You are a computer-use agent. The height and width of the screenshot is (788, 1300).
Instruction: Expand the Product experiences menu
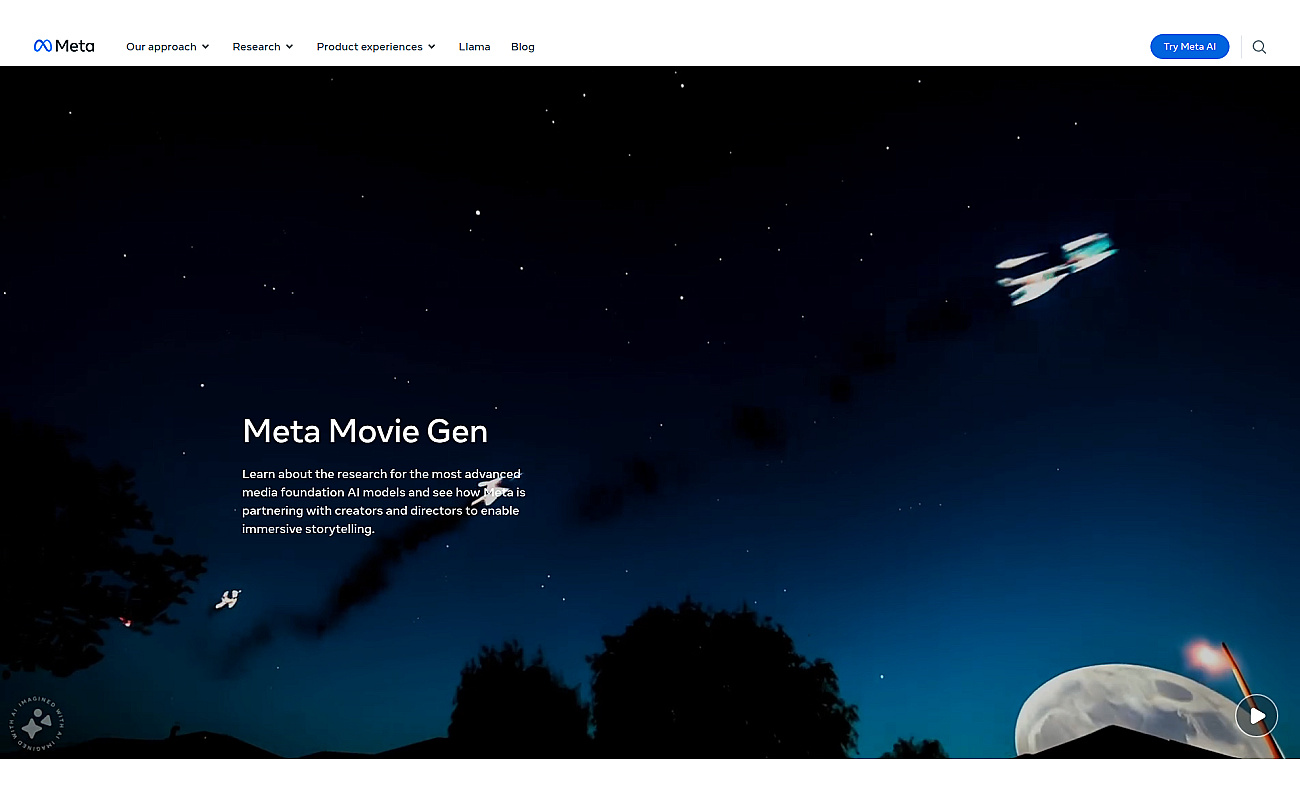click(376, 47)
